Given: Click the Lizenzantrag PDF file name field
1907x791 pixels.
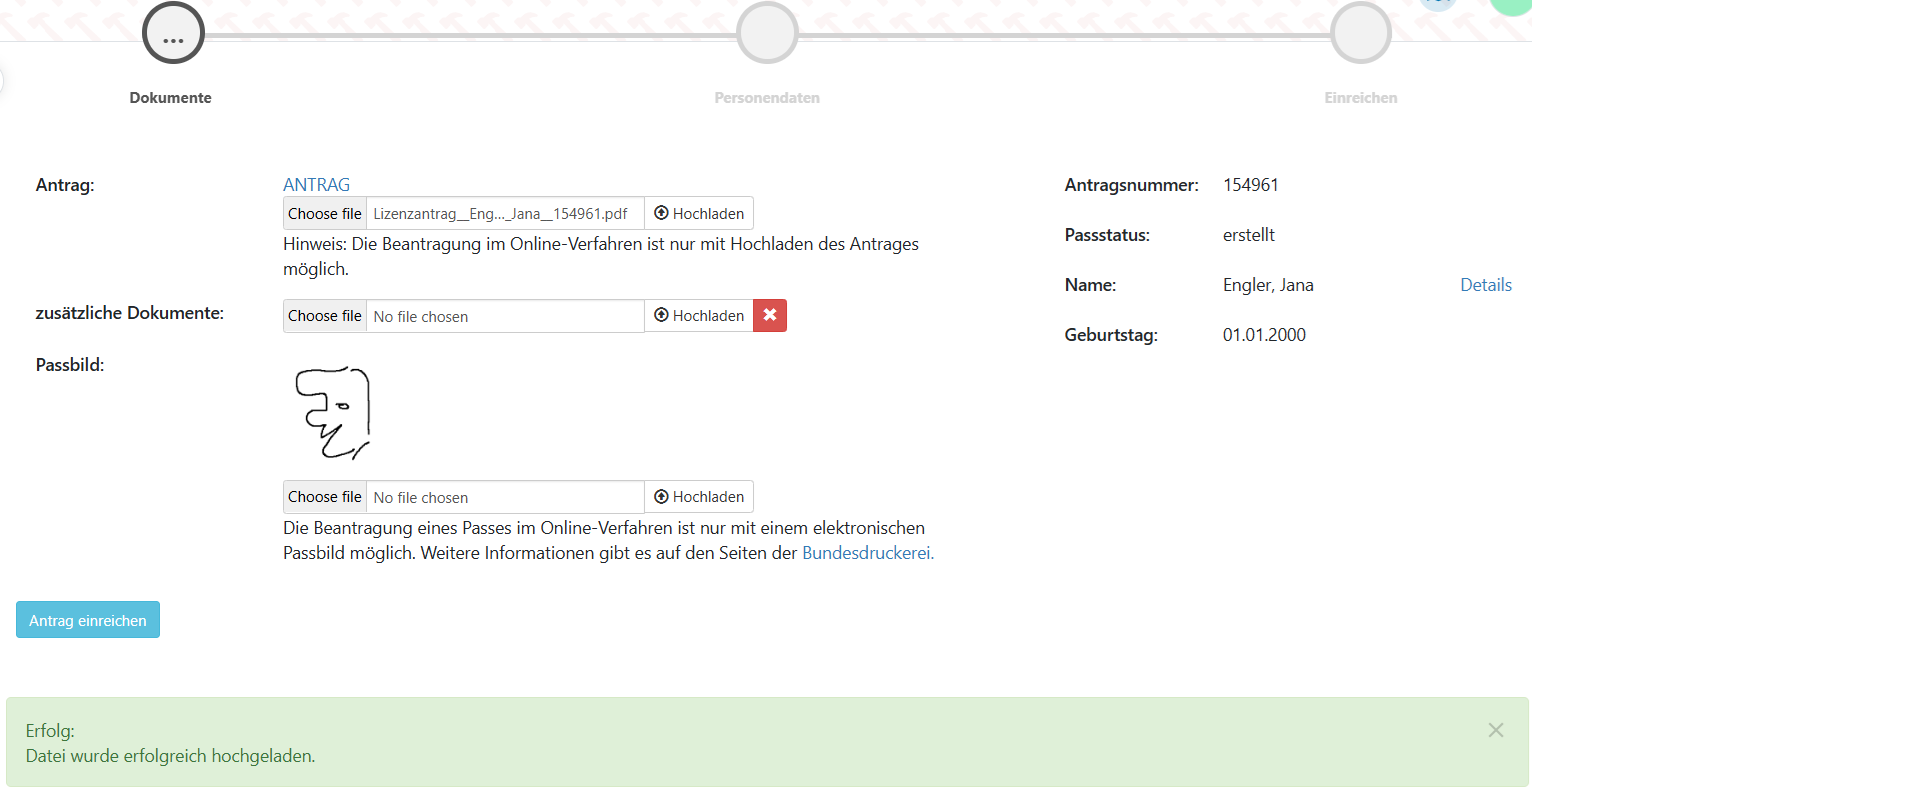Looking at the screenshot, I should pos(505,214).
